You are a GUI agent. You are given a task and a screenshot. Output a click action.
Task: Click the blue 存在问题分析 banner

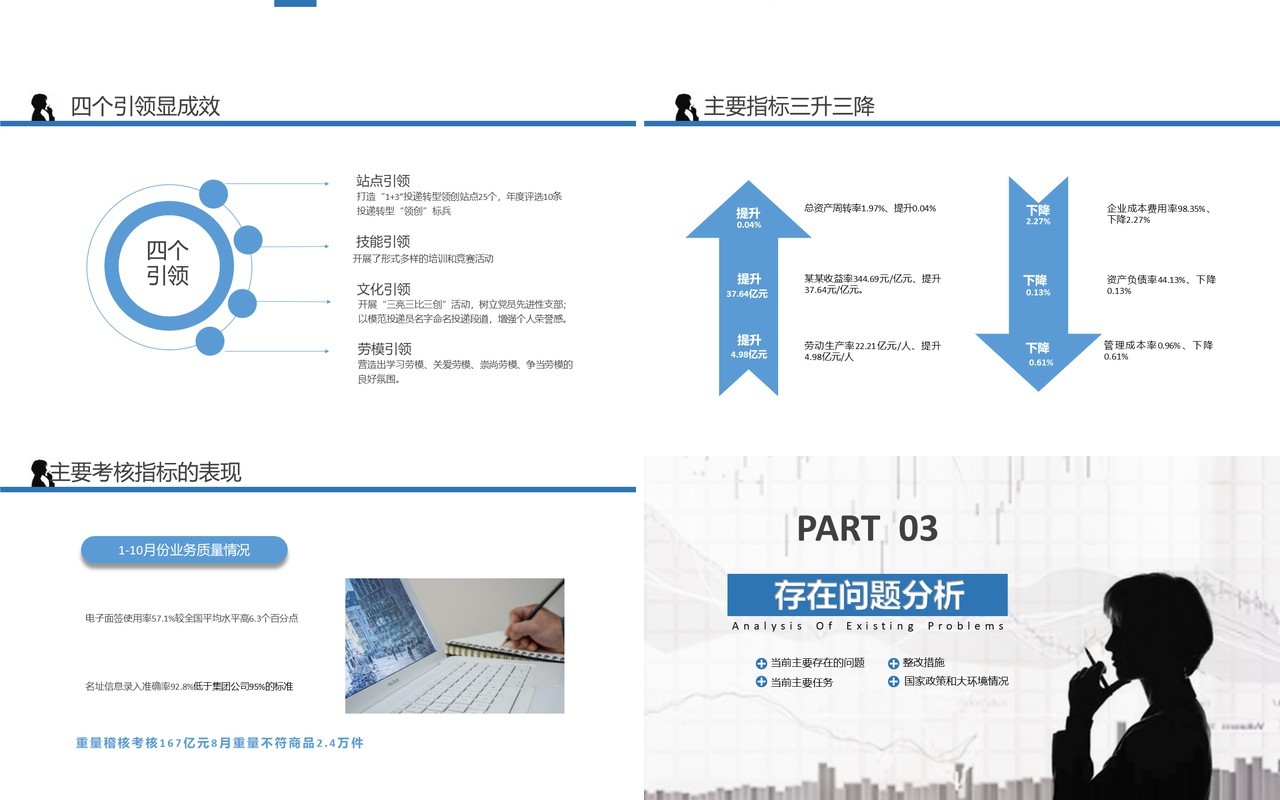[x=867, y=595]
